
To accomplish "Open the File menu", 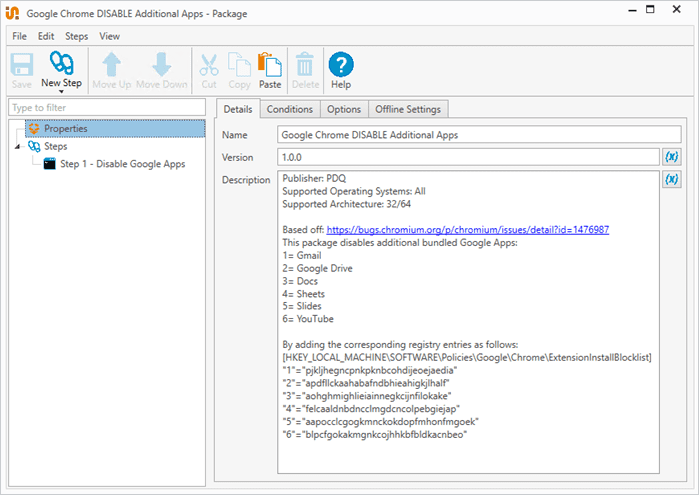I will [x=19, y=36].
